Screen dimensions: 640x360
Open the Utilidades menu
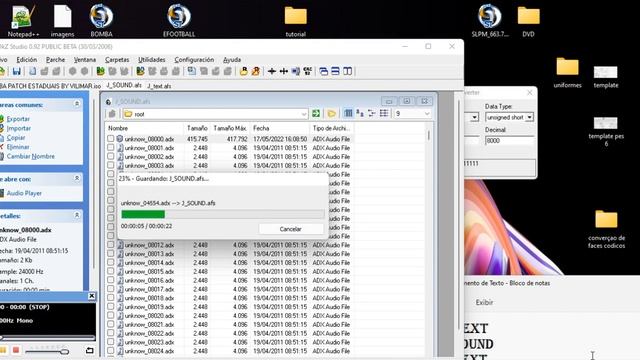pyautogui.click(x=151, y=60)
